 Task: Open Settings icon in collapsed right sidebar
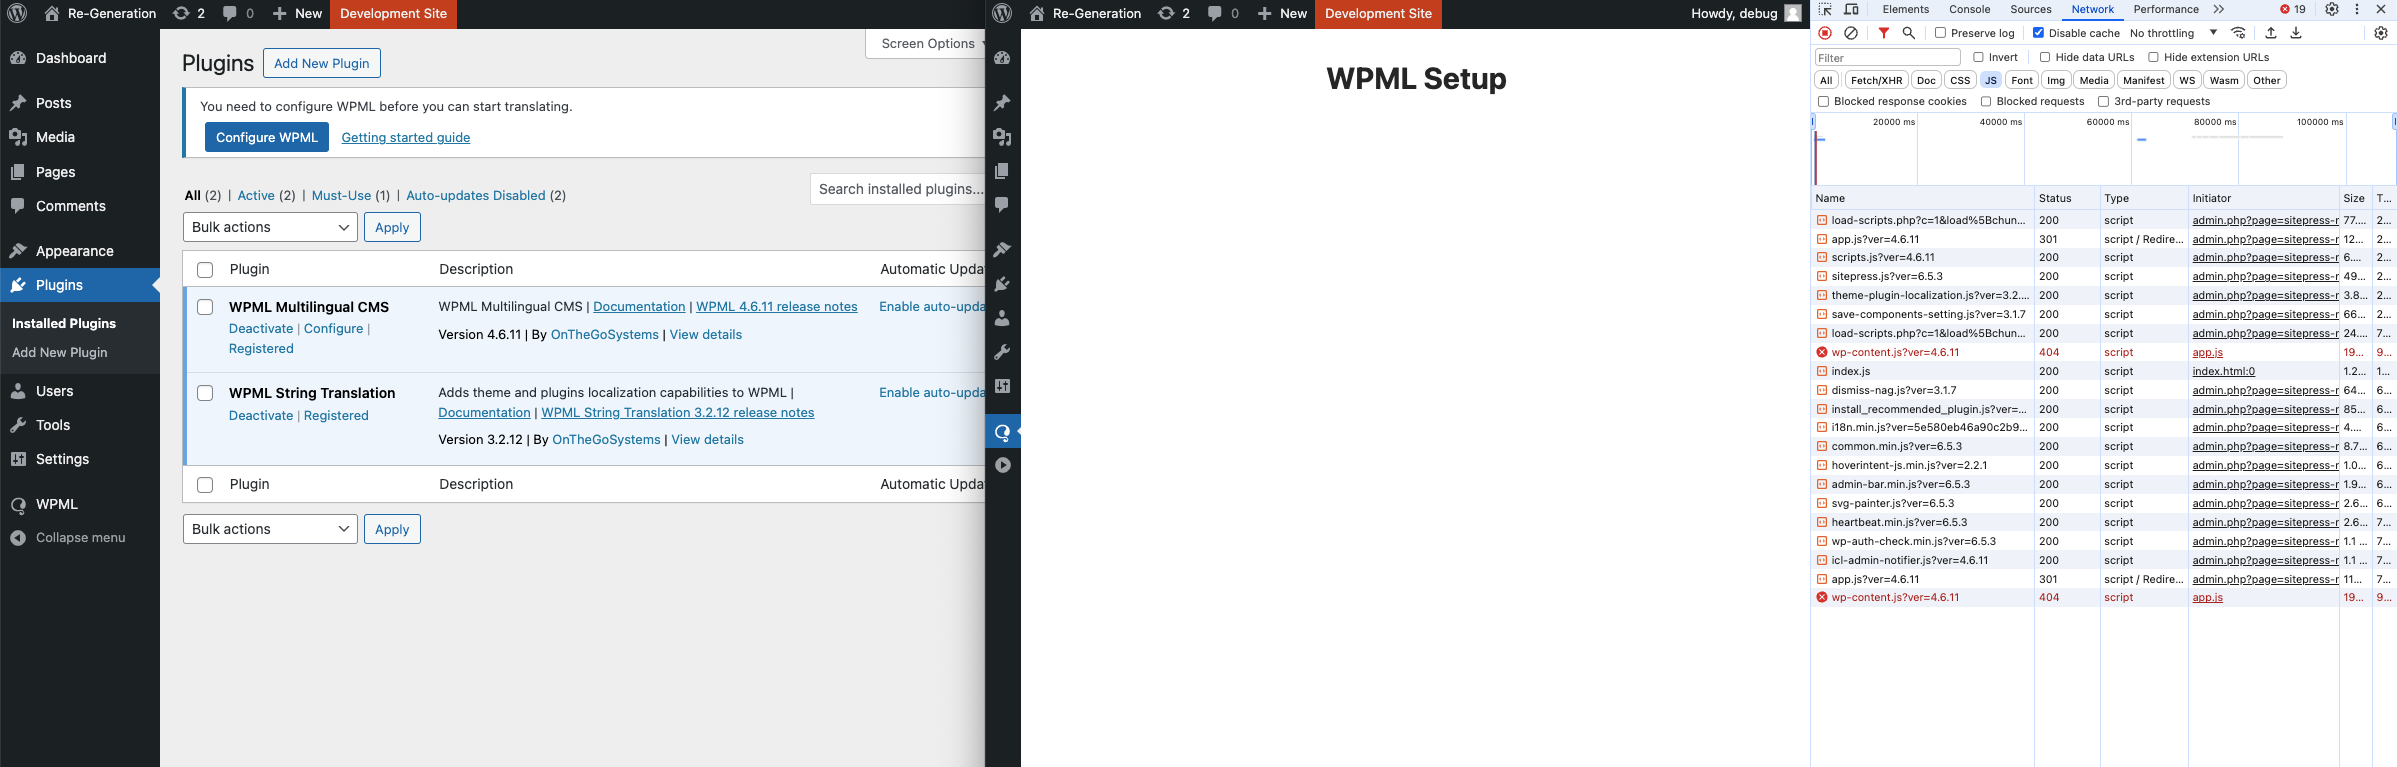pos(1002,386)
